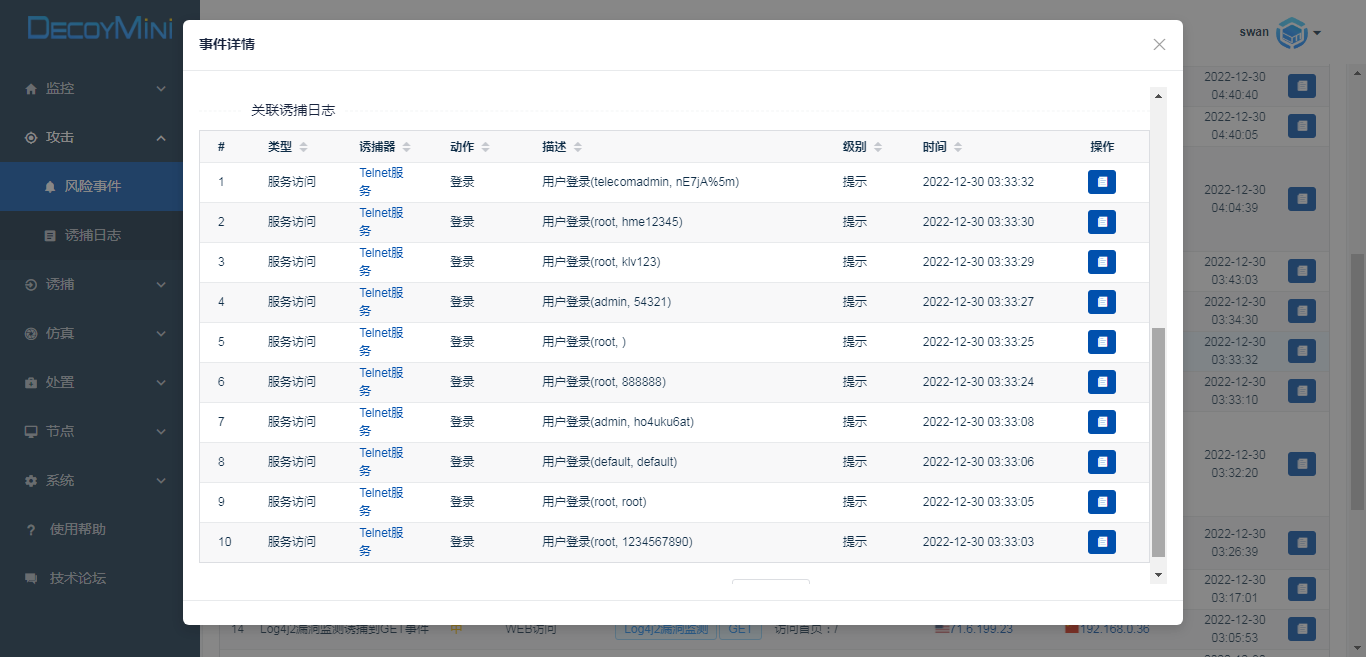The image size is (1366, 657).
Task: Select 风险事件 menu item
Action: tap(92, 186)
